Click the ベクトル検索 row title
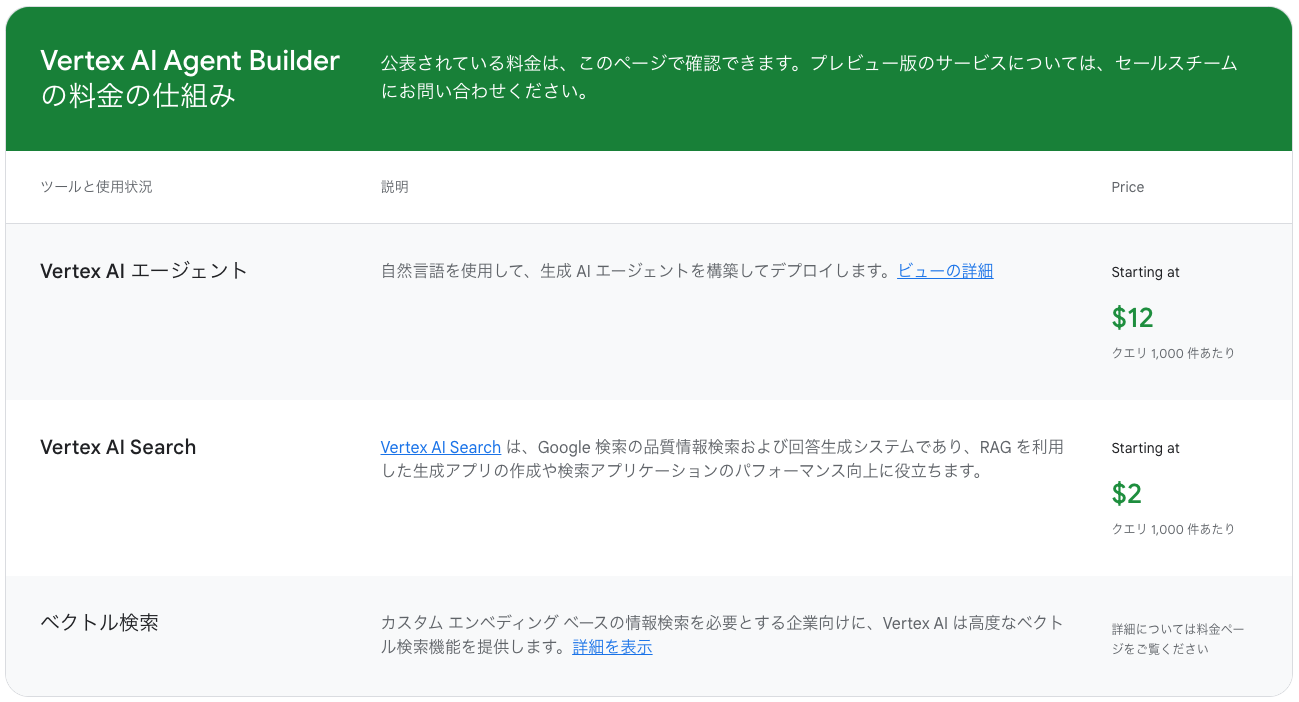Screen dimensions: 1299x702 coord(99,623)
